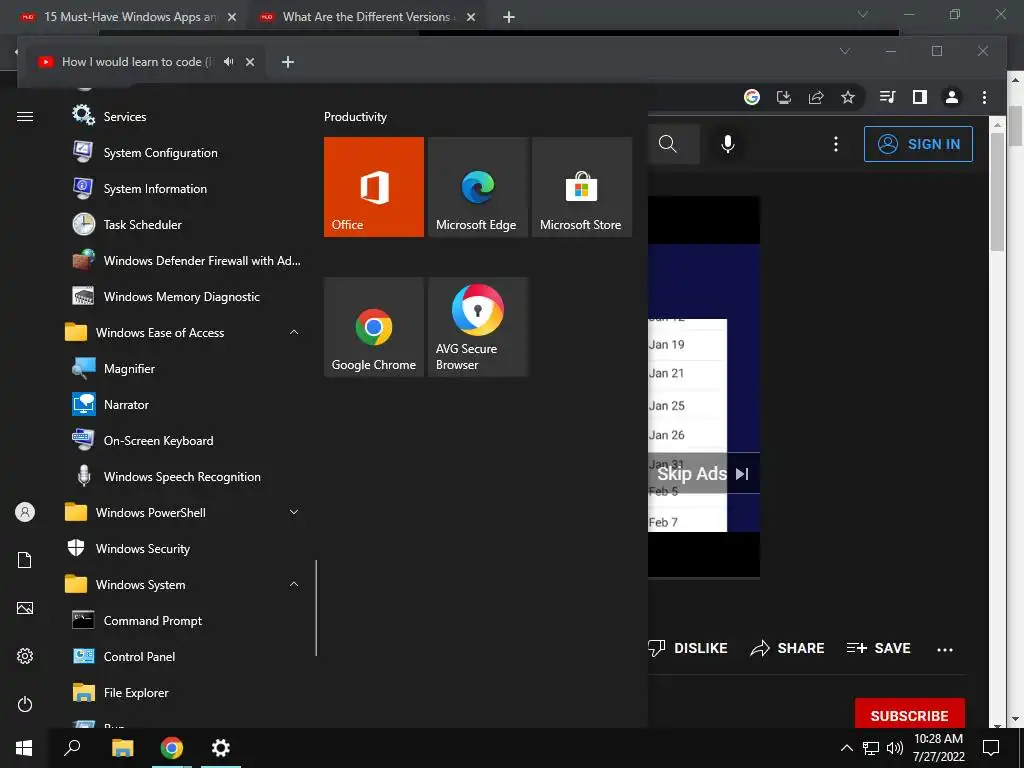This screenshot has height=768, width=1024.
Task: Collapse Windows Ease of Access folder
Action: pyautogui.click(x=294, y=332)
